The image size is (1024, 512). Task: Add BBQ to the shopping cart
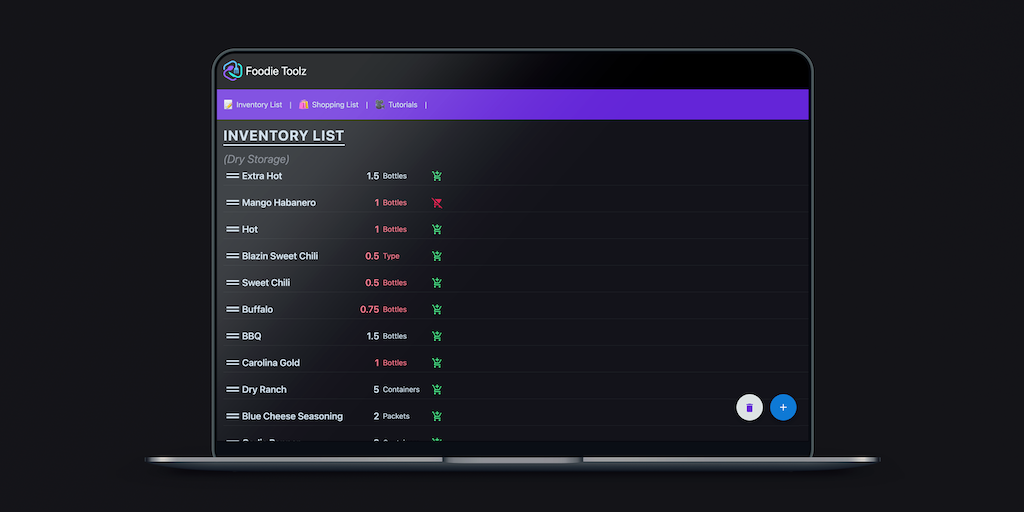437,336
